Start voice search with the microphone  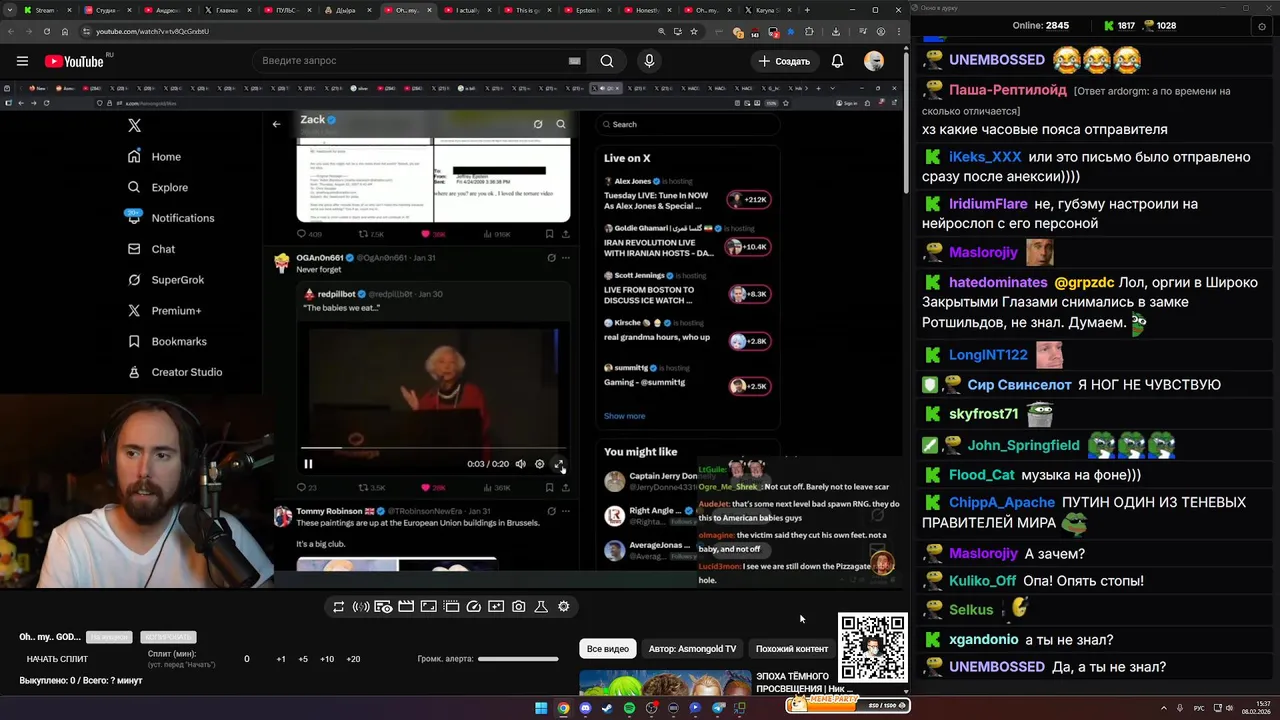(649, 61)
